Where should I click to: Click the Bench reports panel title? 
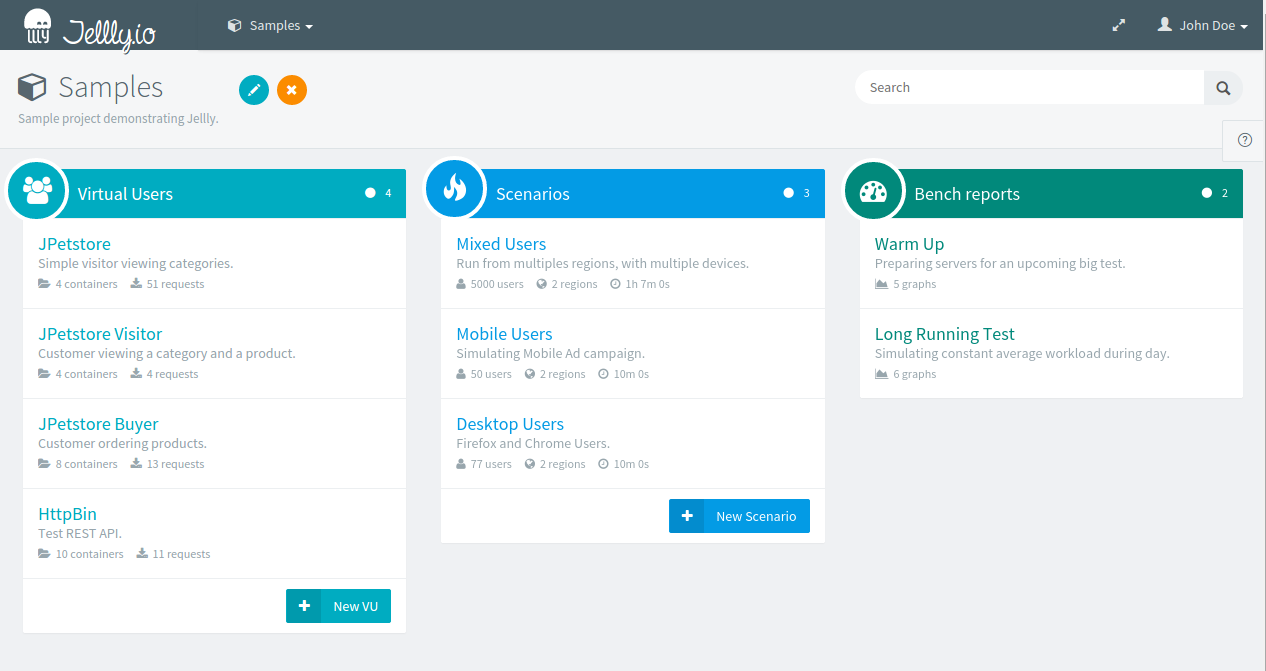click(967, 194)
